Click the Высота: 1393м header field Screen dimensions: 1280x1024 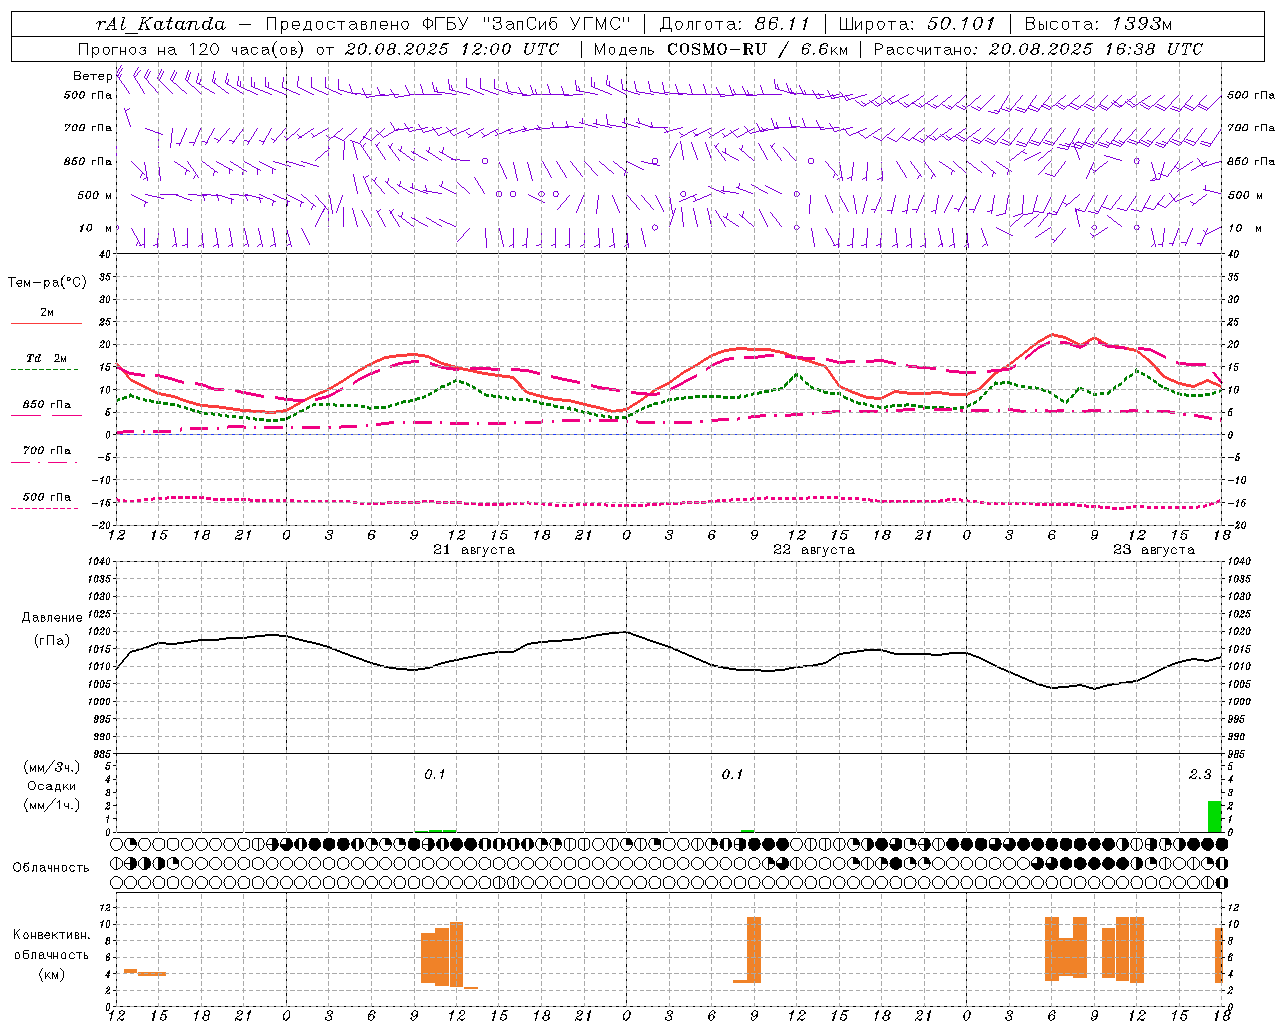pos(1098,24)
